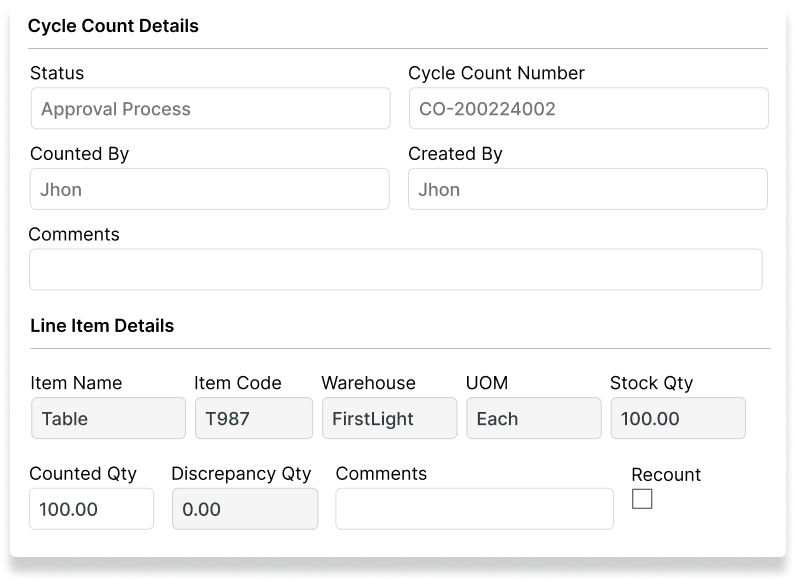Click the Line Item Details heading
796x582 pixels.
pos(102,326)
